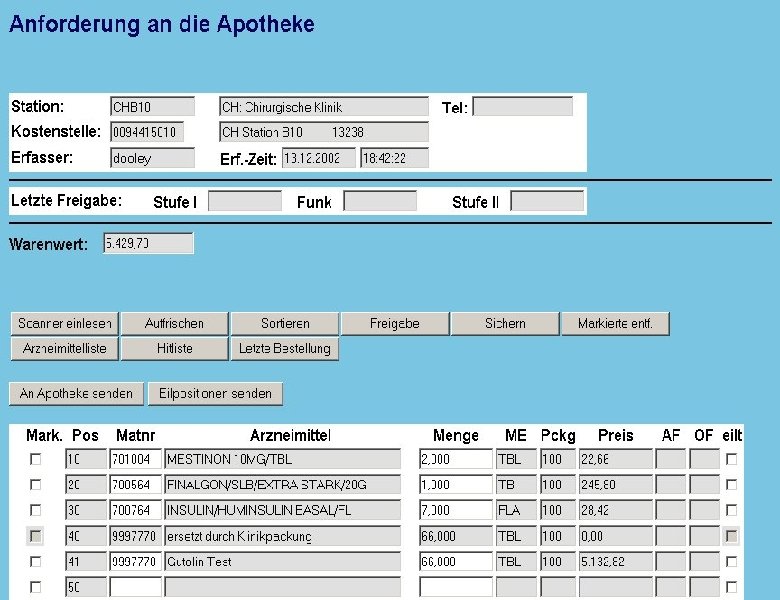Click the CH Station B10 13238 field
780x600 pixels.
point(324,132)
